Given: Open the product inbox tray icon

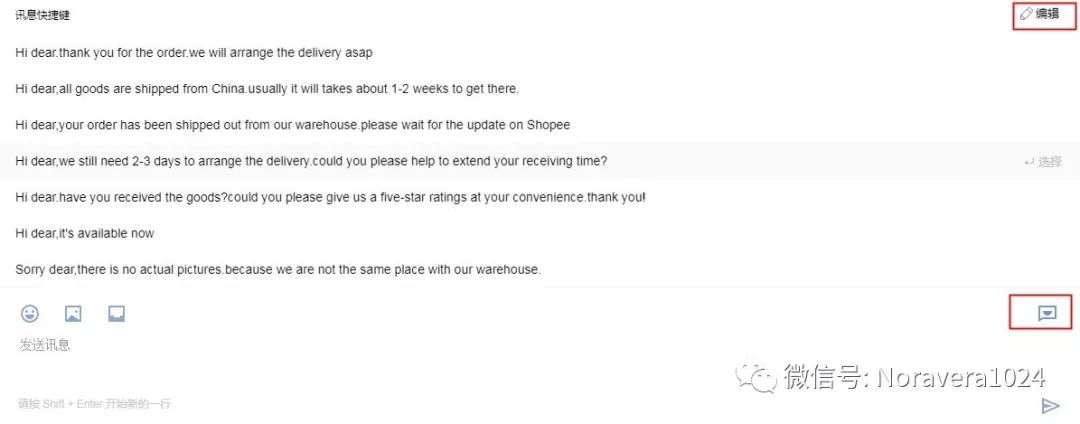Looking at the screenshot, I should (116, 314).
